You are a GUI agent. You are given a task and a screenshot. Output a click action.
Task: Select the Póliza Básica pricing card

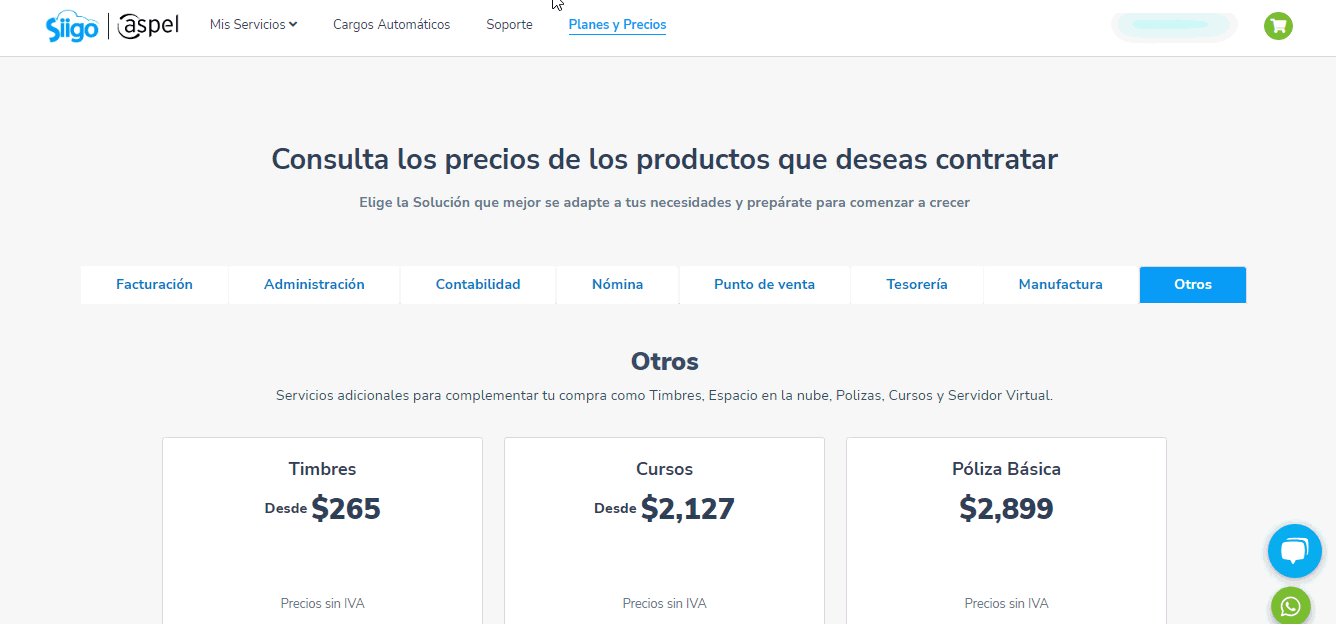click(x=1006, y=530)
